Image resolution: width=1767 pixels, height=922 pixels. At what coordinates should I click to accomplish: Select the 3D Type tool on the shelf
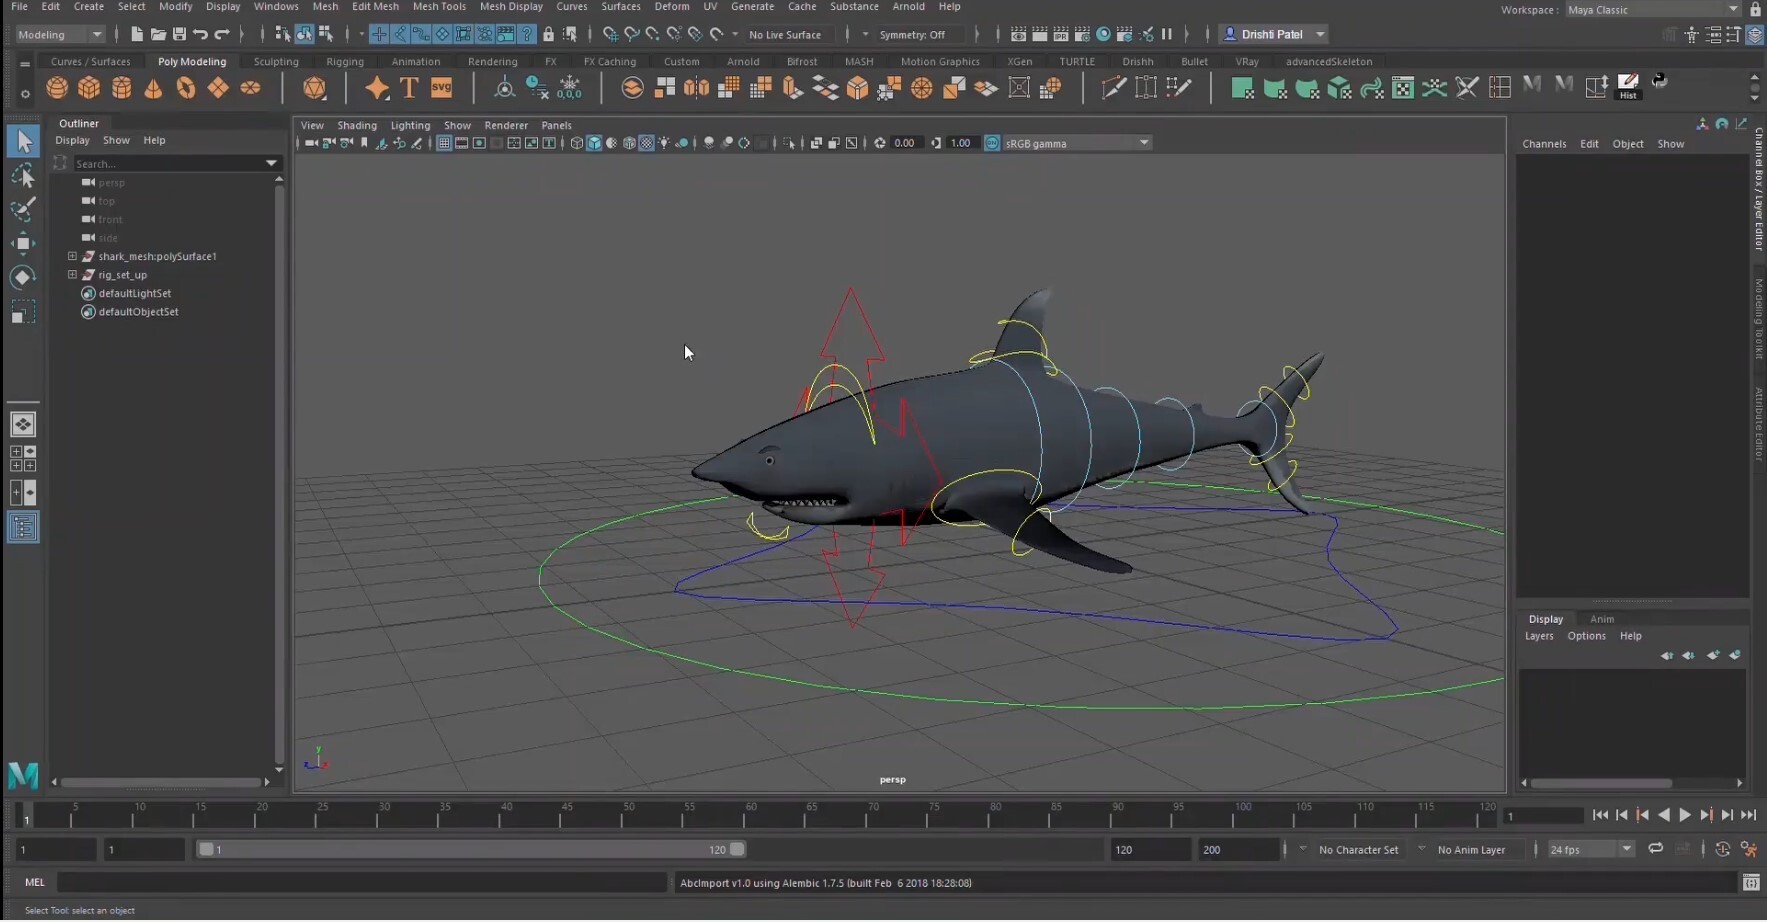(408, 88)
